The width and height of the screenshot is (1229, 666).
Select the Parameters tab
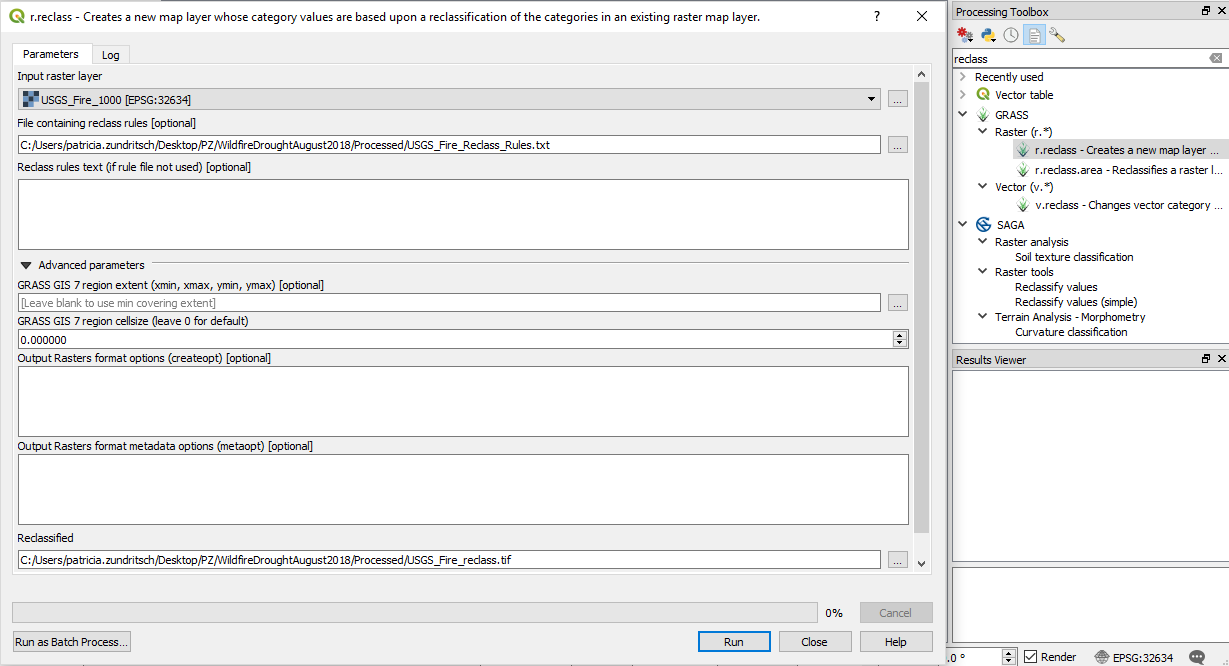click(x=51, y=54)
